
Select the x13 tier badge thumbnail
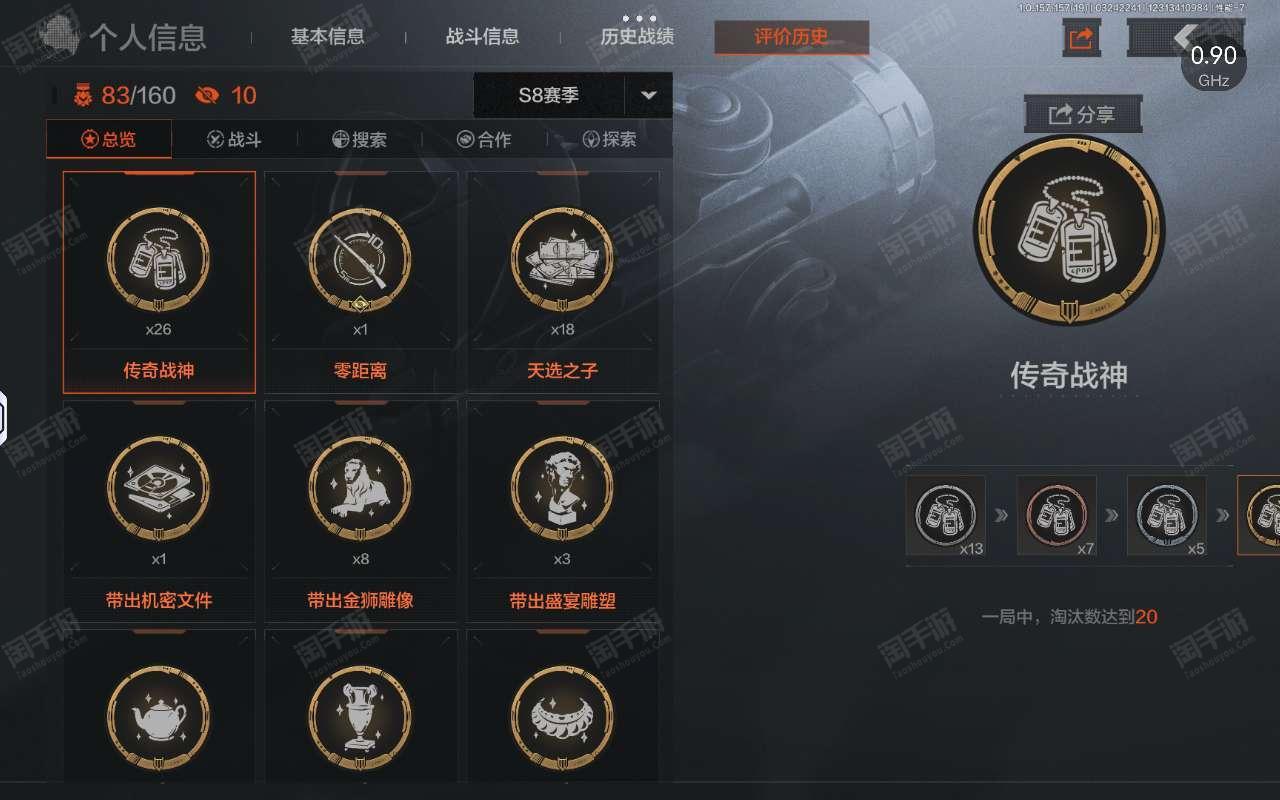[946, 515]
